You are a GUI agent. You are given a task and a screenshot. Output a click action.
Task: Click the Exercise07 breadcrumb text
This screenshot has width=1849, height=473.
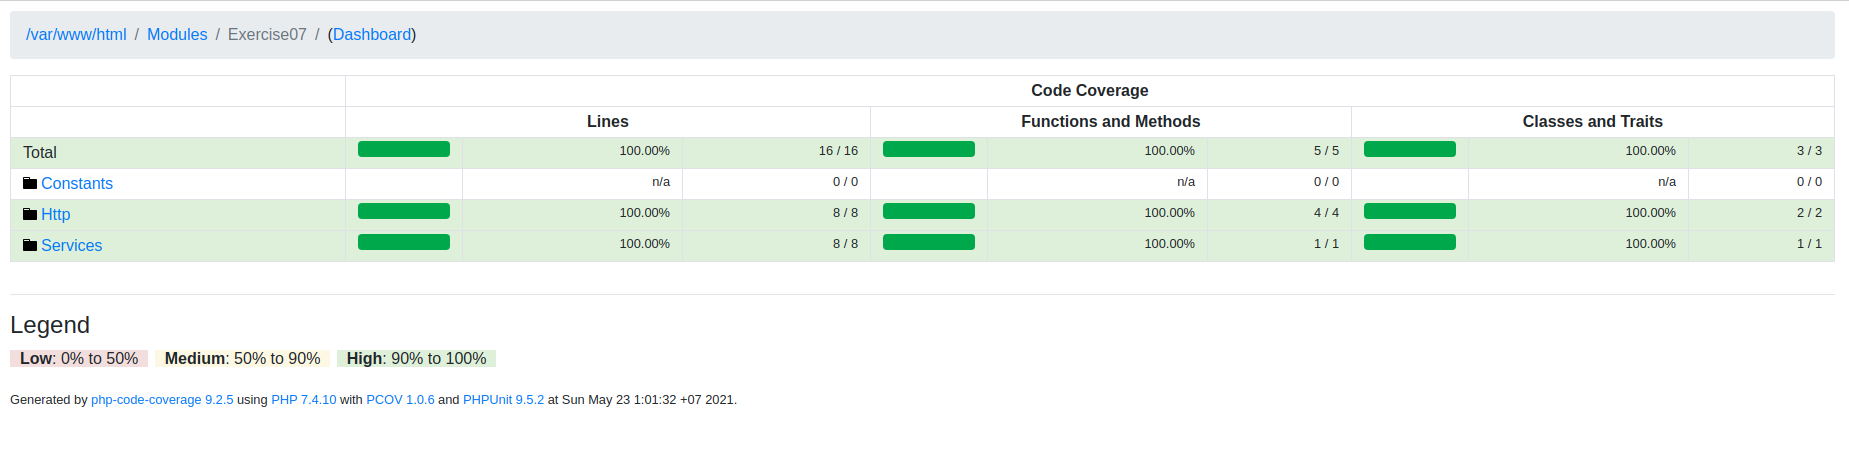(267, 34)
